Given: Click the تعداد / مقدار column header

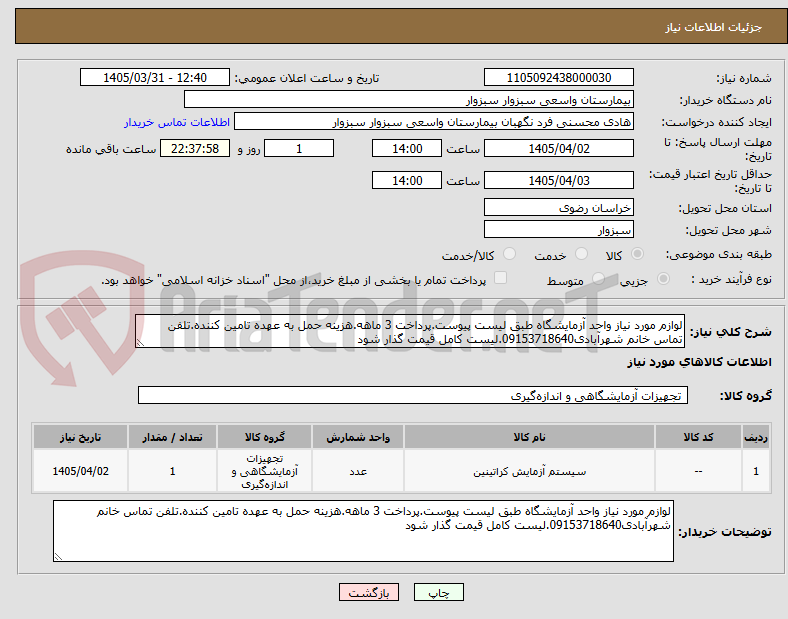Looking at the screenshot, I should (172, 437).
